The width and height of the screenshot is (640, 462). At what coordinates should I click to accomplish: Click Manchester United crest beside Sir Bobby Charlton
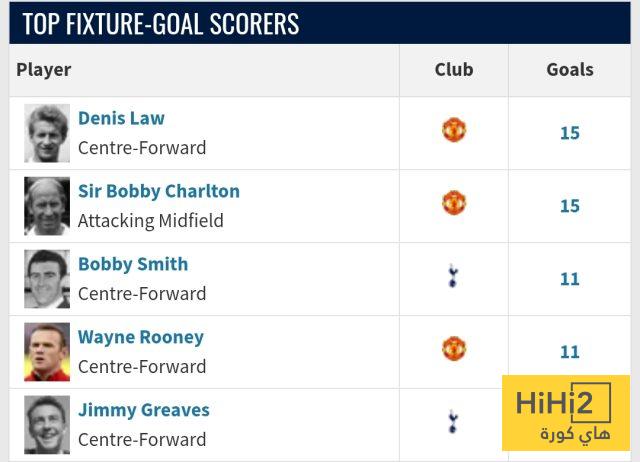point(454,203)
